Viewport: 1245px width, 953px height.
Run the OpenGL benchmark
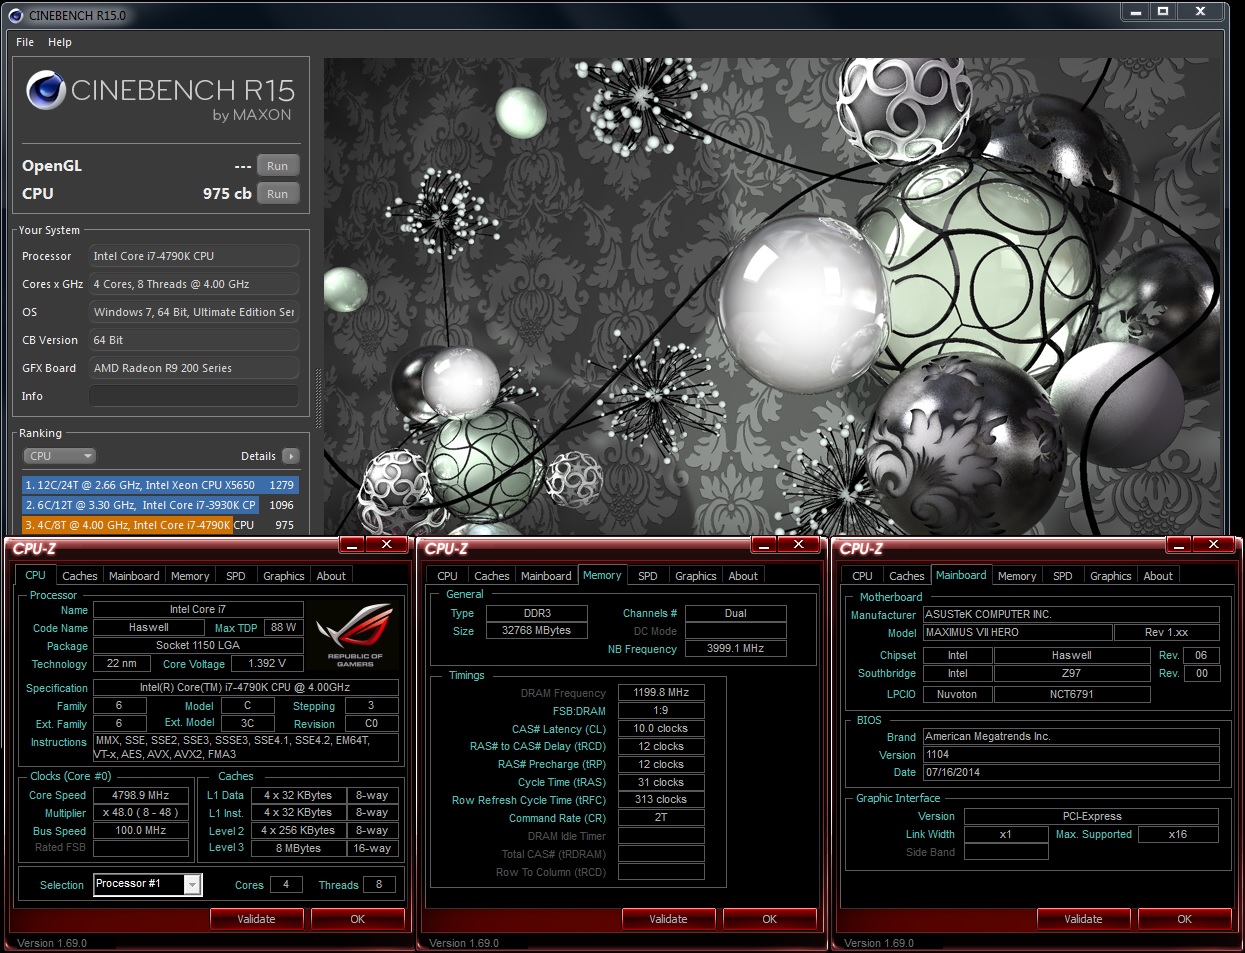pyautogui.click(x=278, y=166)
